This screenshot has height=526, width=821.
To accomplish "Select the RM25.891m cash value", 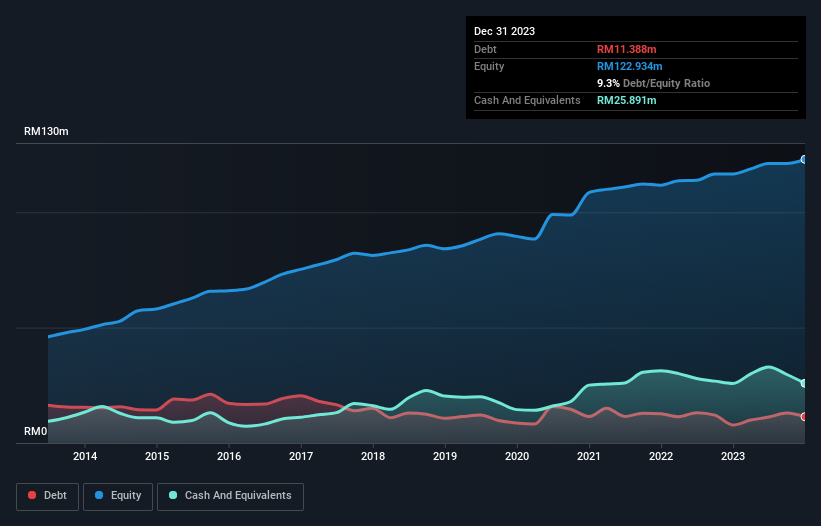I will tap(626, 100).
